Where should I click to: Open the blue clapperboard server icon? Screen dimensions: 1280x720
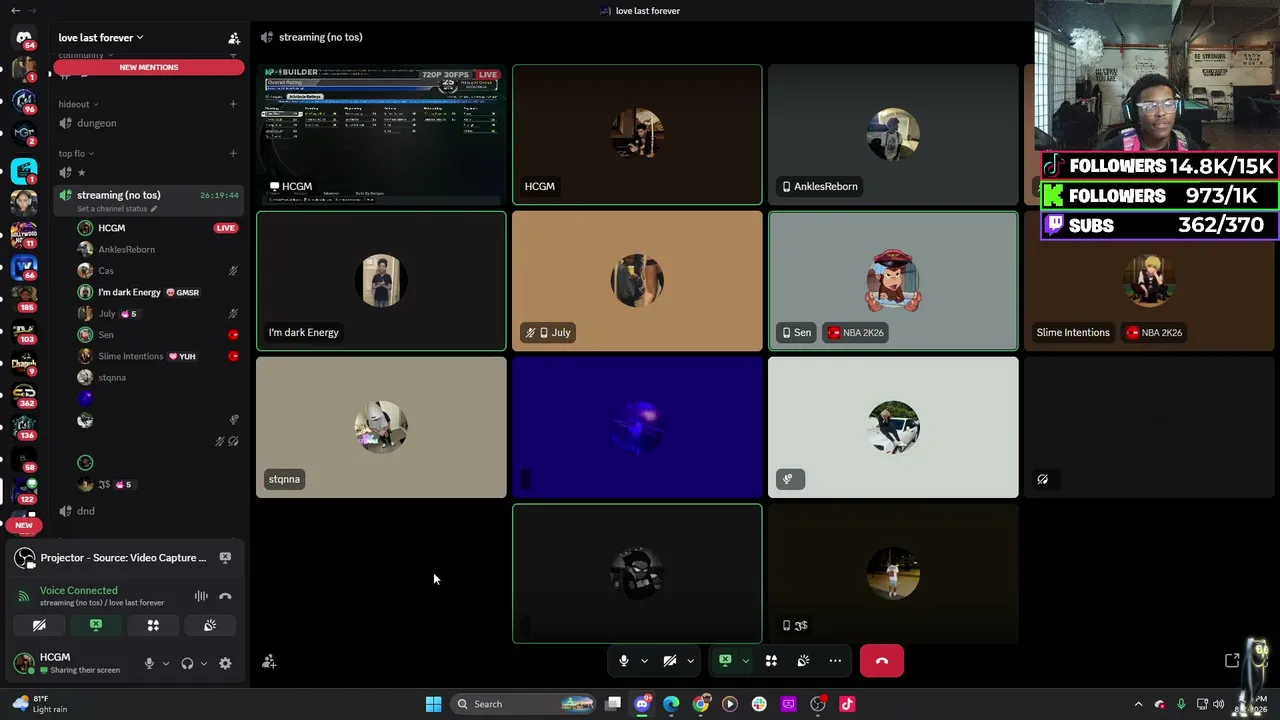tap(24, 171)
